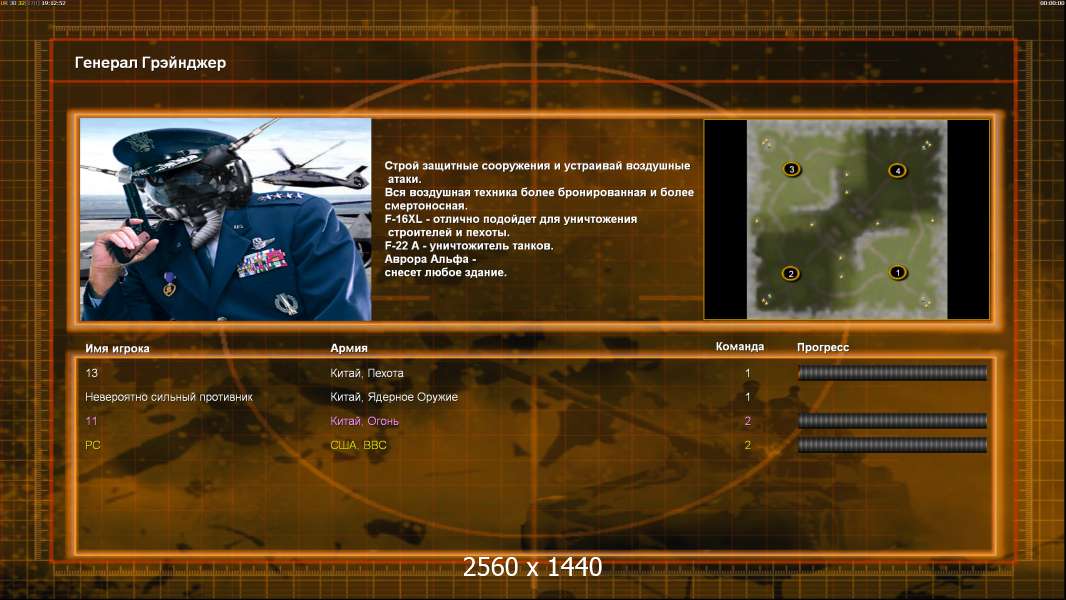Click army 'Китай, Огонь'
Screen dimensions: 1066x600
364,421
